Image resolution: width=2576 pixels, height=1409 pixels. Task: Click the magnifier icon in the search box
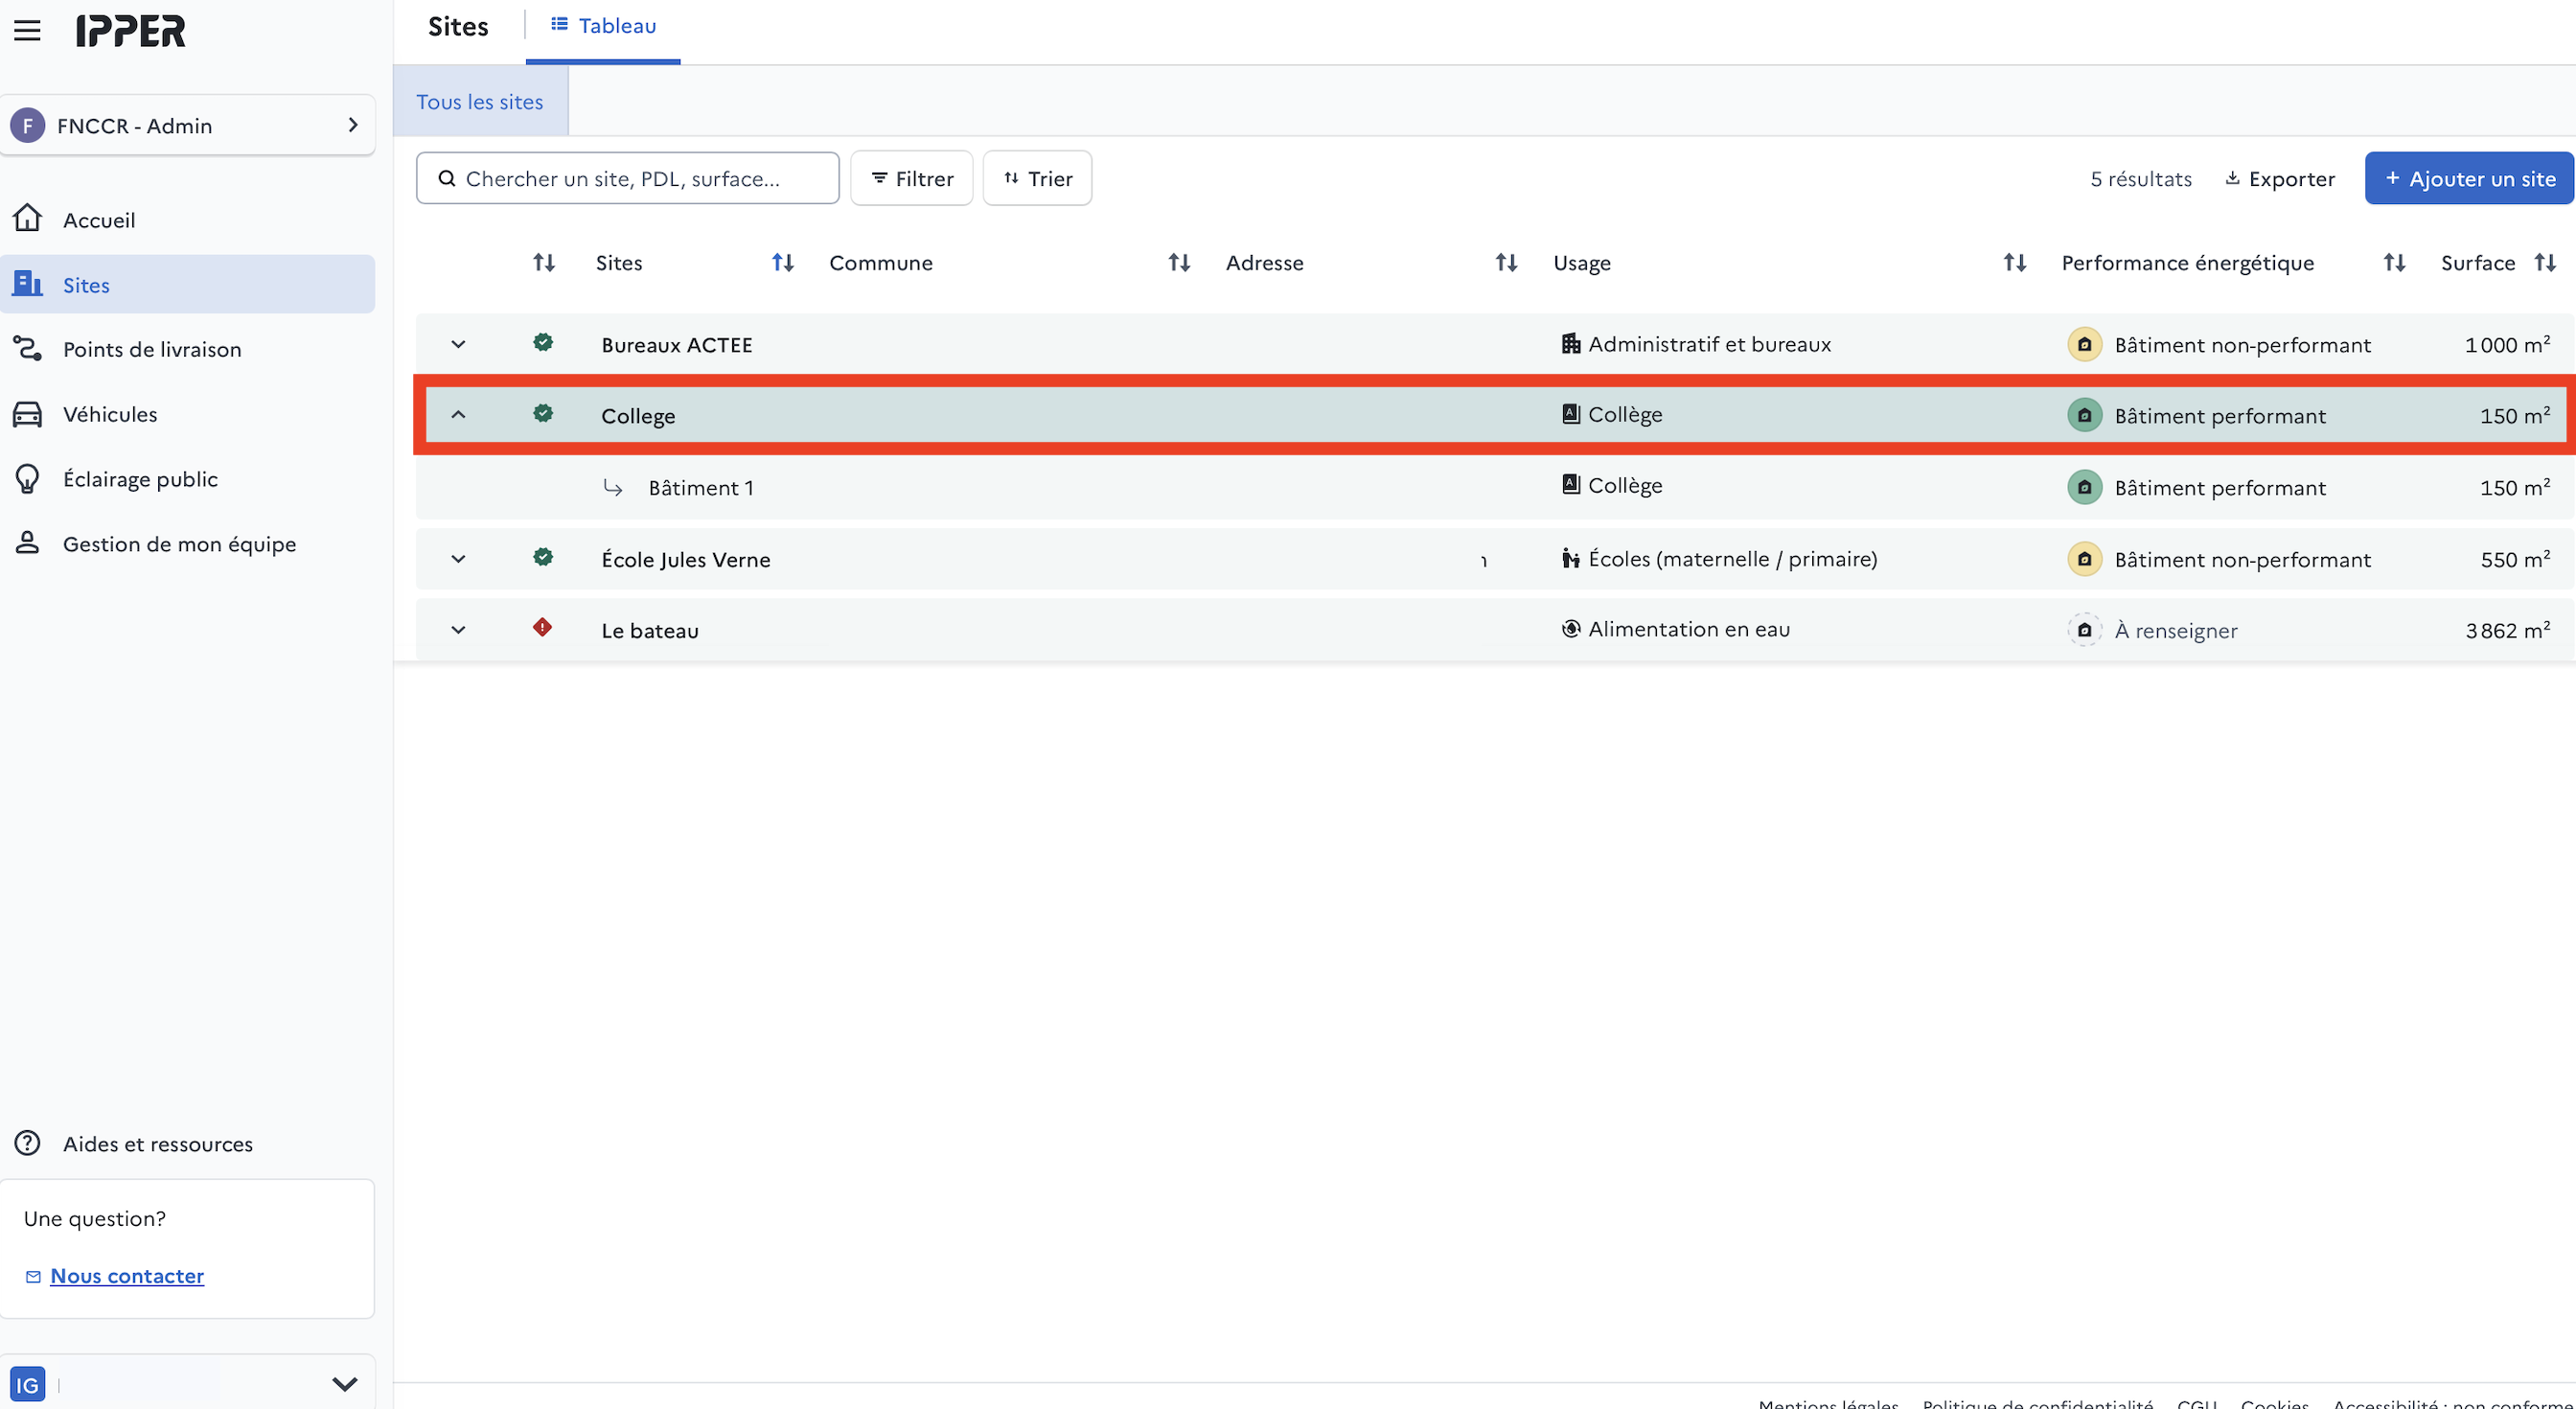tap(447, 178)
